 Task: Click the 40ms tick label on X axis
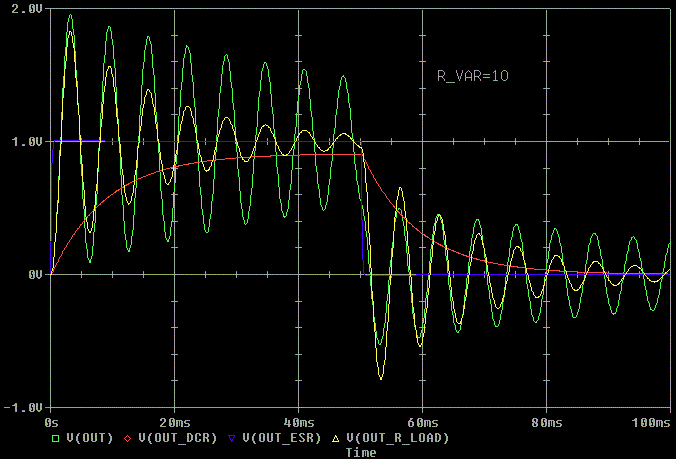(x=298, y=423)
